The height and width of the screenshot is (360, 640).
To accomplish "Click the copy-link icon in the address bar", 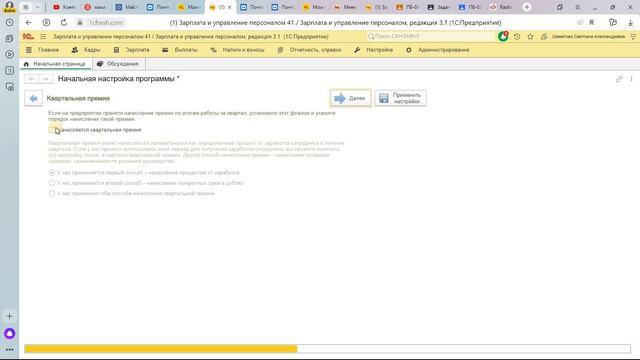I will tap(580, 22).
